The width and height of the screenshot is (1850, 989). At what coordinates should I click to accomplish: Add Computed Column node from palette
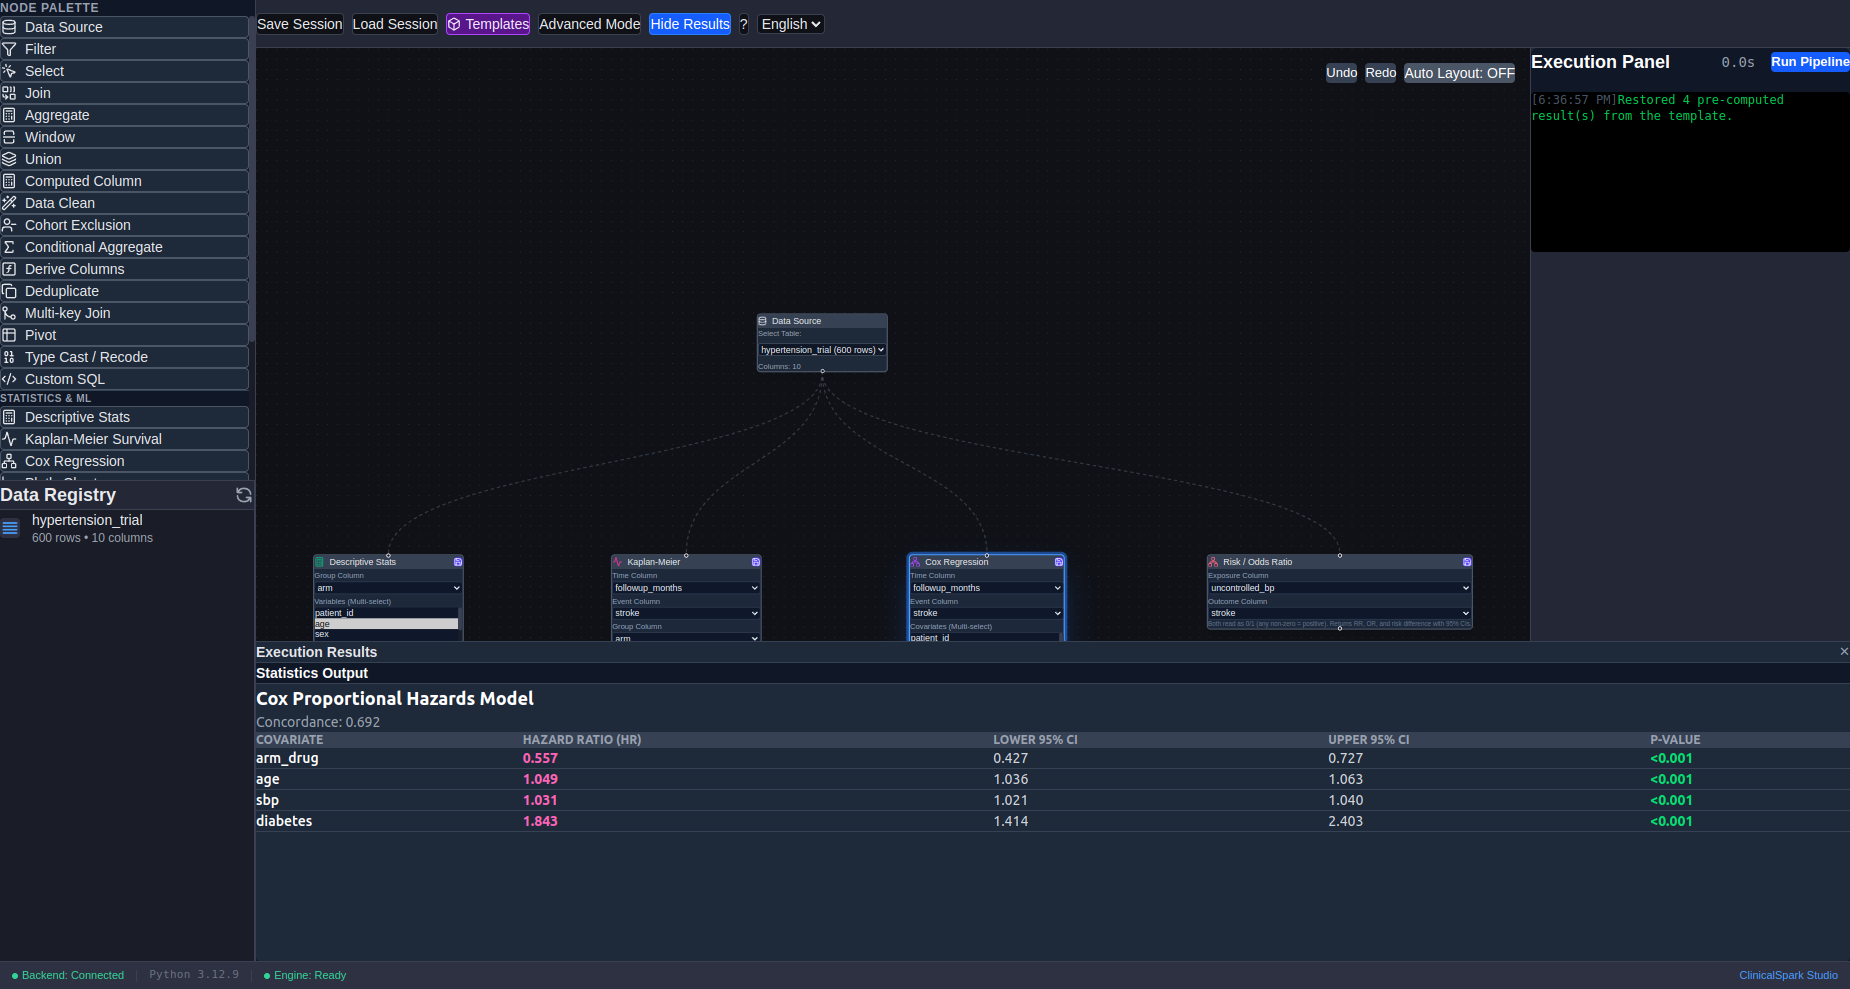click(x=125, y=181)
